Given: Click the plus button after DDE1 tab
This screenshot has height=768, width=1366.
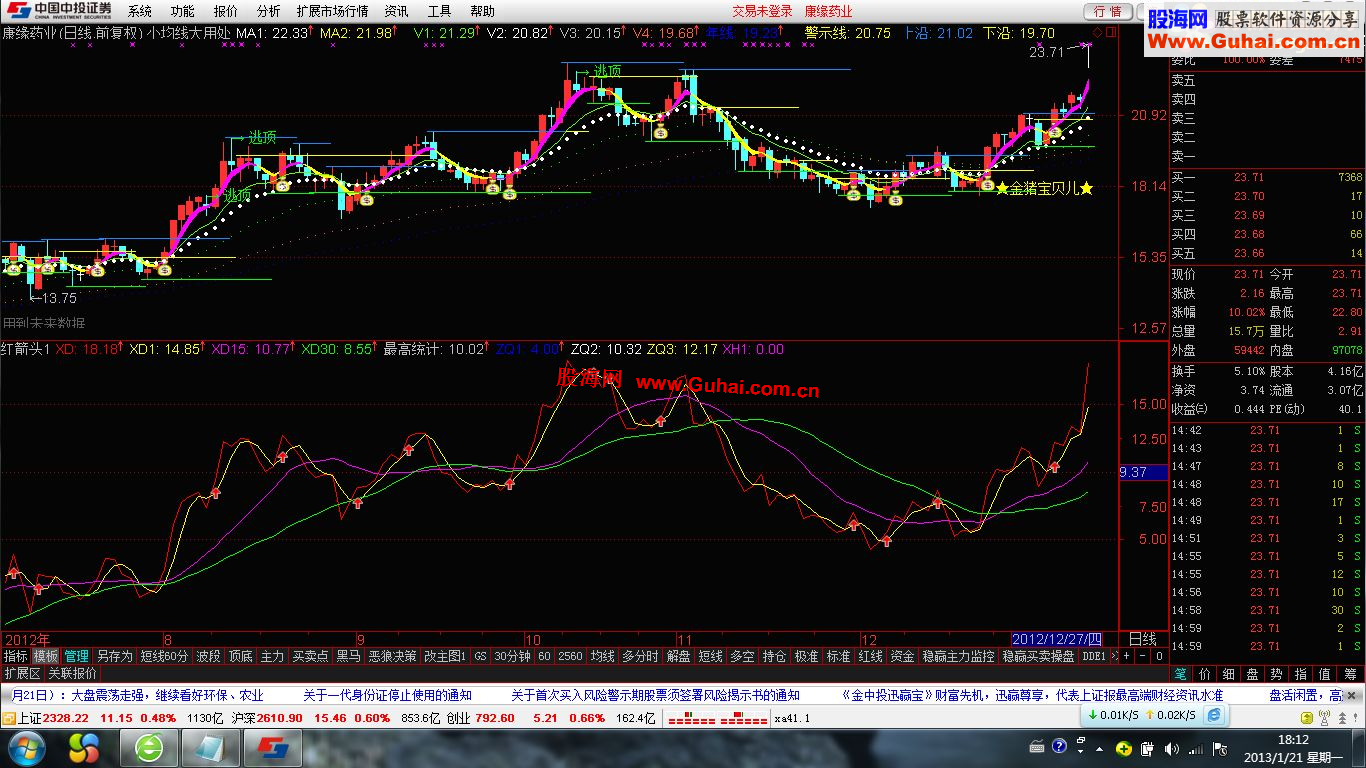Looking at the screenshot, I should click(x=1126, y=656).
